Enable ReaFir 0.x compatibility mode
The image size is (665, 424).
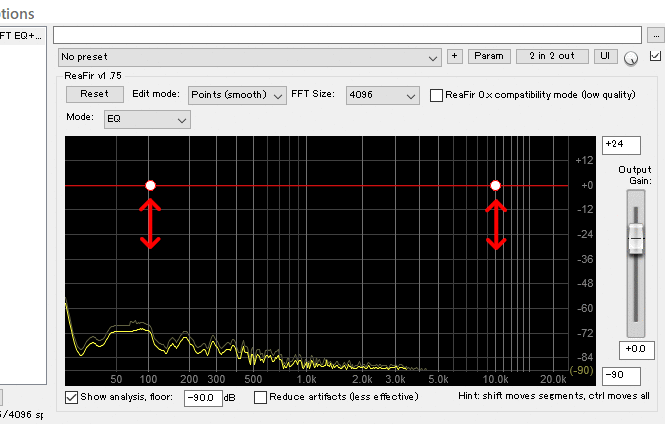coord(437,95)
